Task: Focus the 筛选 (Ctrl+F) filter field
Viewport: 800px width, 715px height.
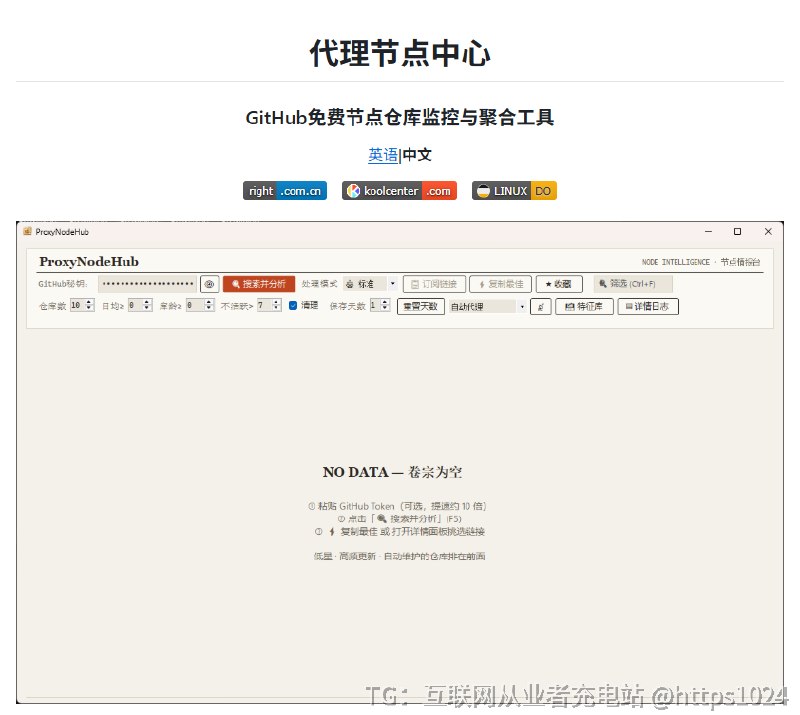Action: click(633, 284)
